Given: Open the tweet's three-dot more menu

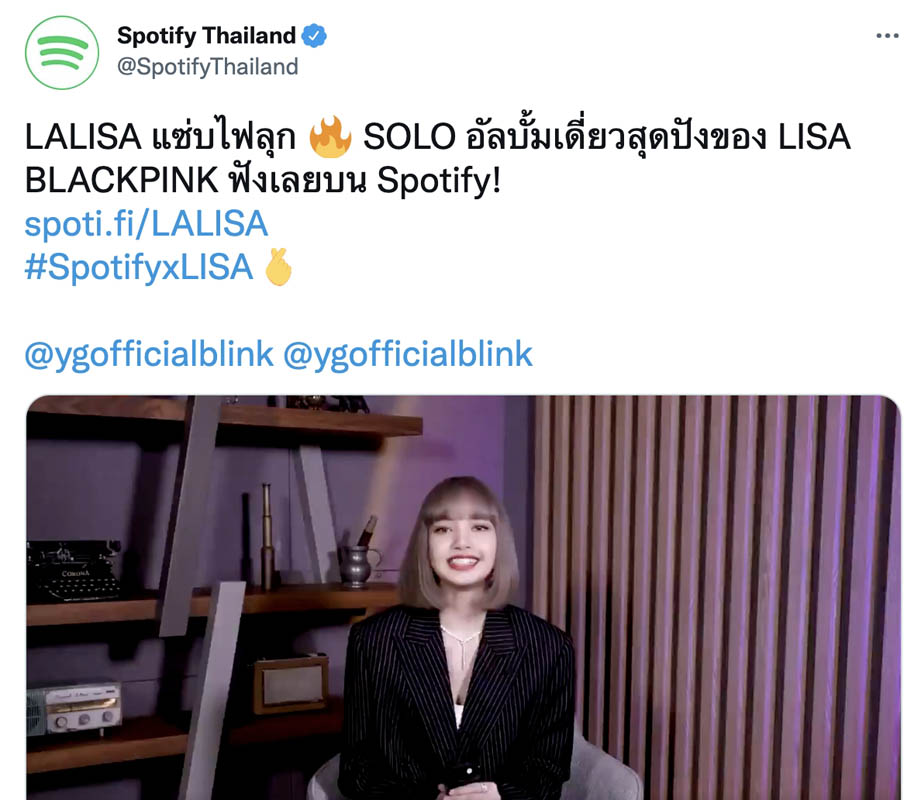Looking at the screenshot, I should 887,36.
